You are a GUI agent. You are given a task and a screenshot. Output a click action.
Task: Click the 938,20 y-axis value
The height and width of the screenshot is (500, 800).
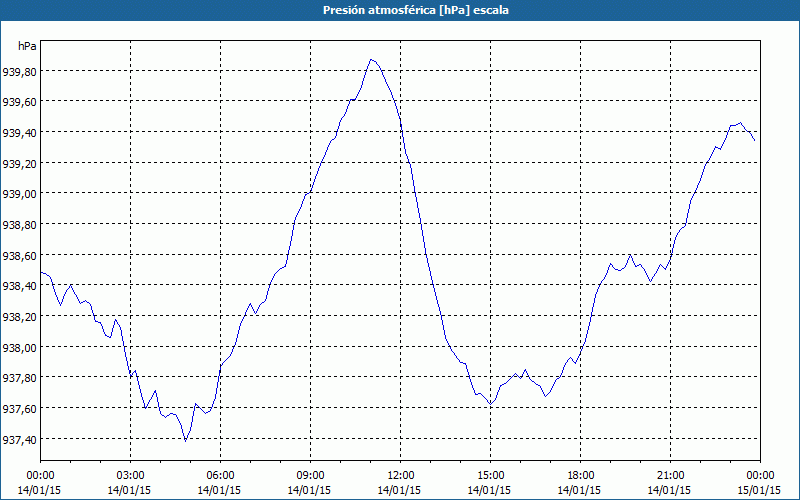(x=19, y=316)
